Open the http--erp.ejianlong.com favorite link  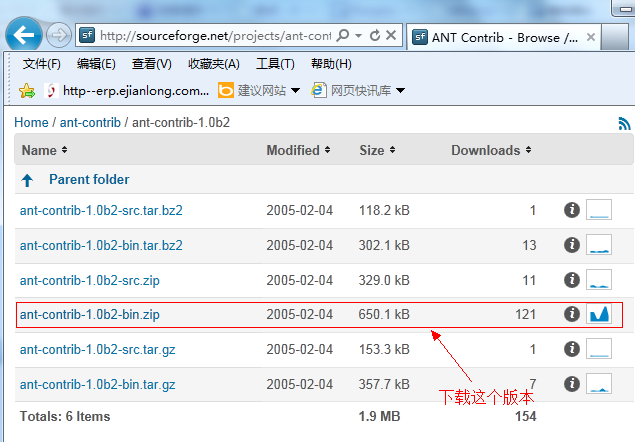pyautogui.click(x=127, y=90)
